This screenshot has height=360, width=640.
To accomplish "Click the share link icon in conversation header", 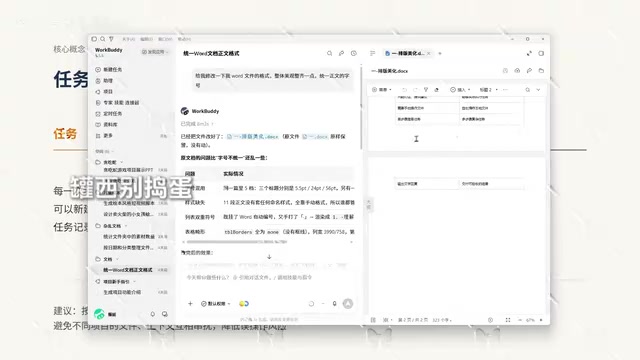I will [x=341, y=53].
